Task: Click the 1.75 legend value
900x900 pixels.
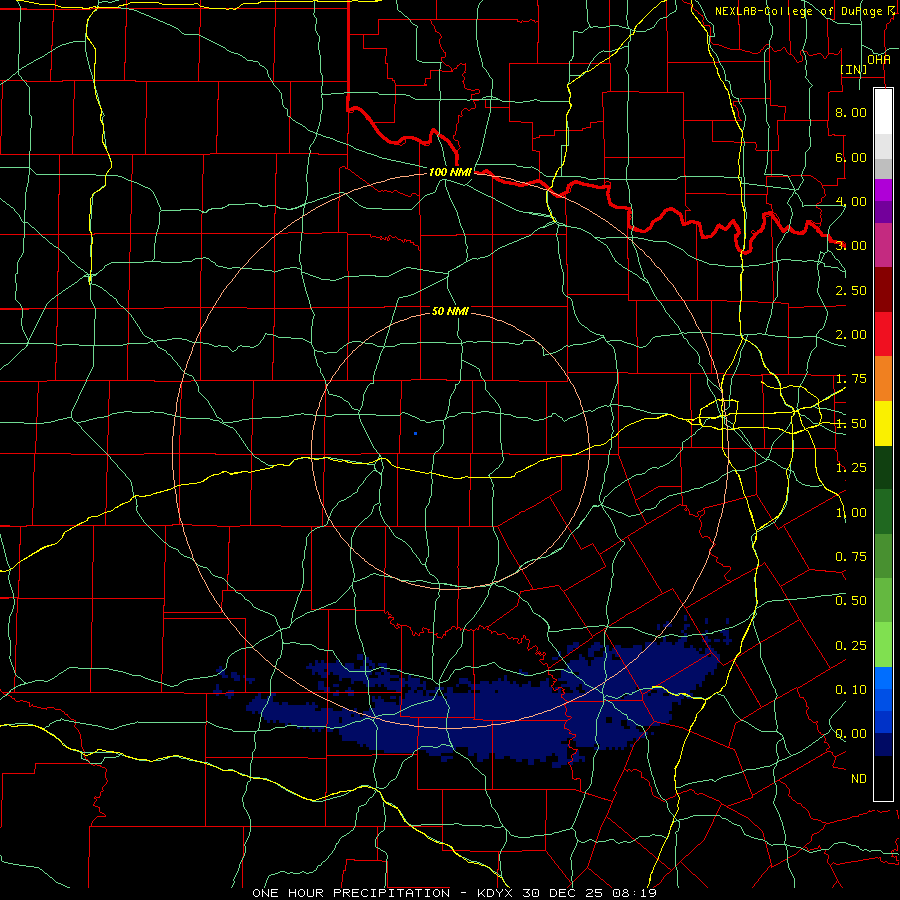Action: point(851,379)
